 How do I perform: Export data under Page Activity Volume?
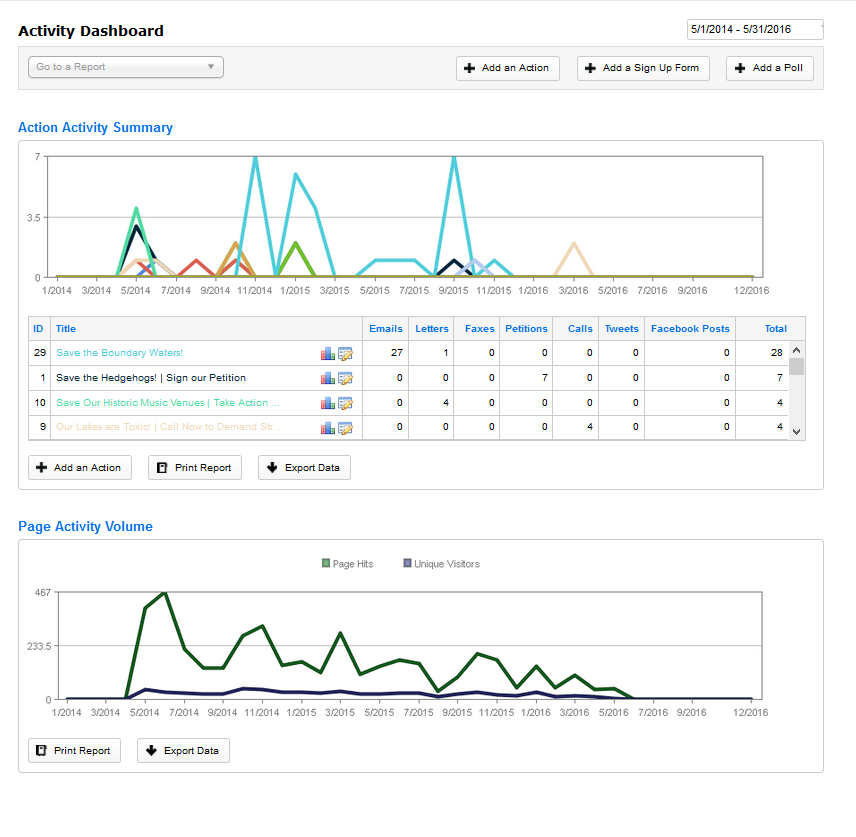pos(183,750)
